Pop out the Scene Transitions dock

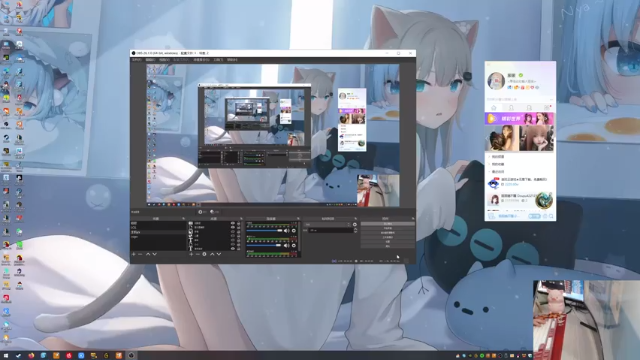click(x=356, y=218)
